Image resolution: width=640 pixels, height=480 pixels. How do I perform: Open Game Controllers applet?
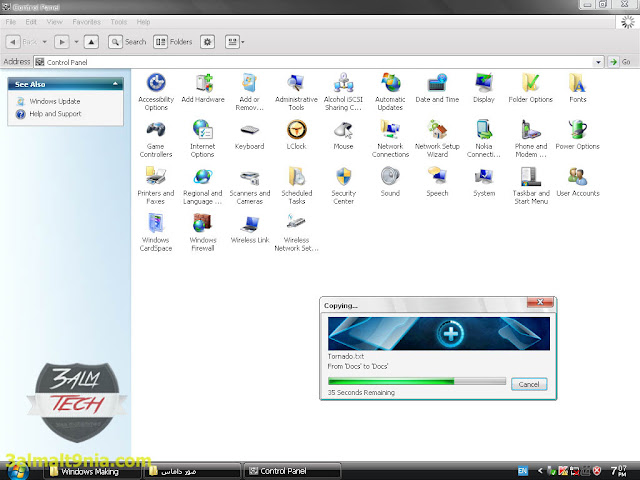coord(156,139)
